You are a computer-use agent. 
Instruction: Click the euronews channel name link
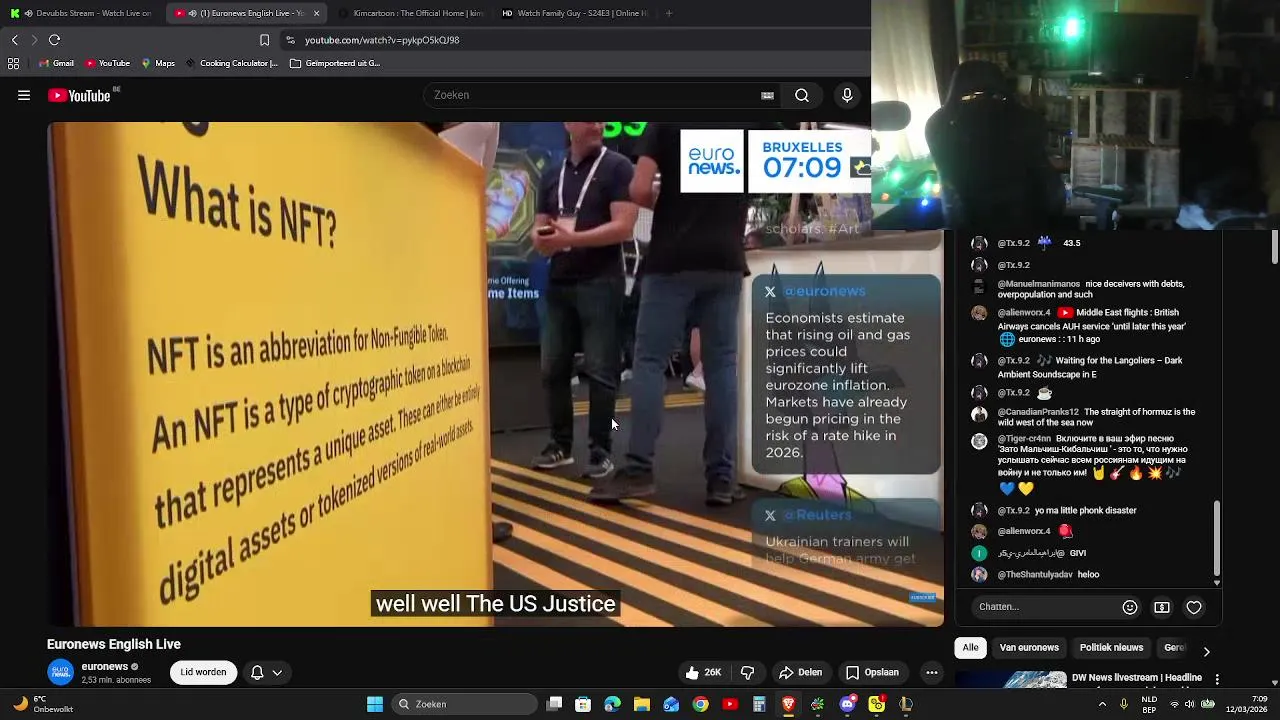[104, 666]
